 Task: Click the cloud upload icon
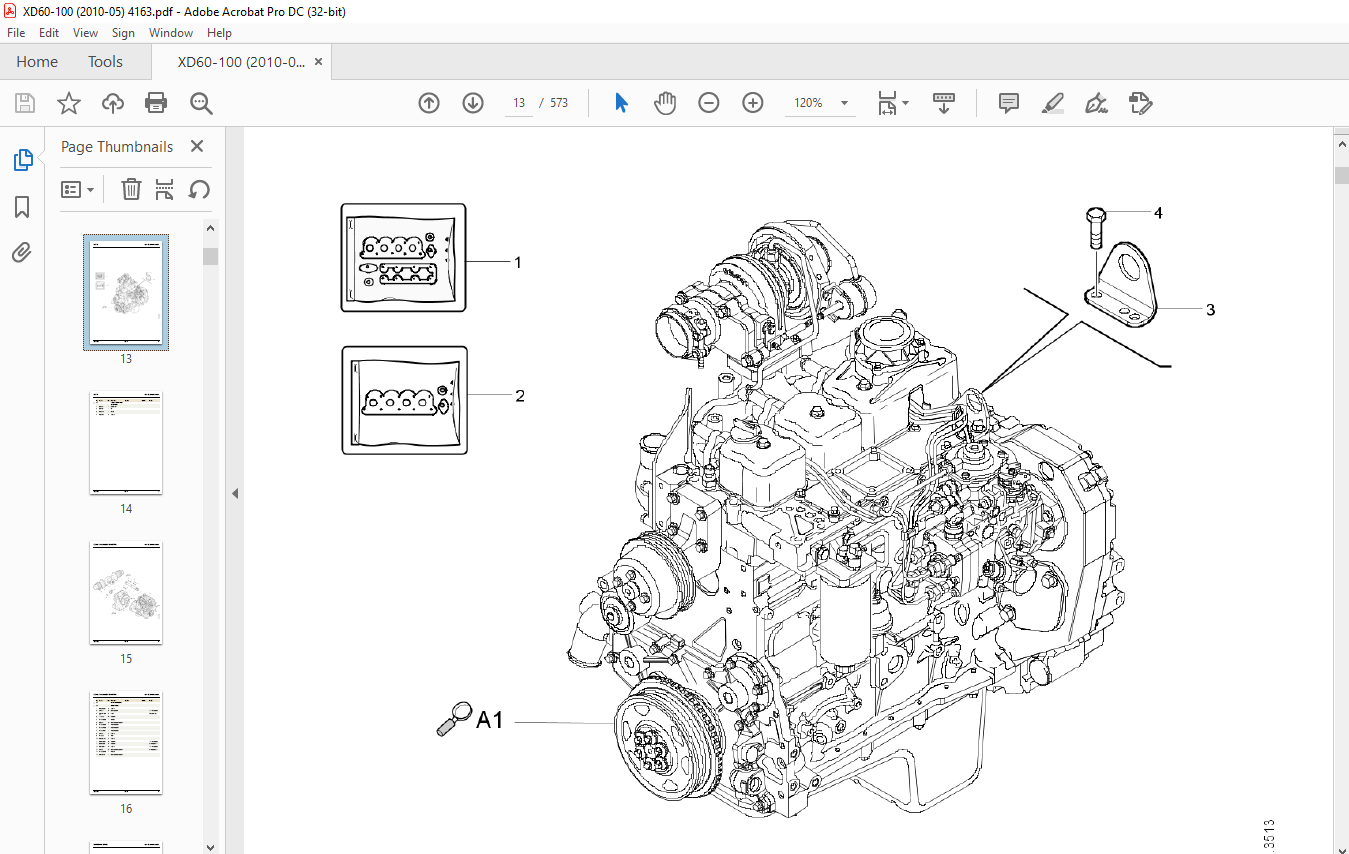tap(113, 103)
